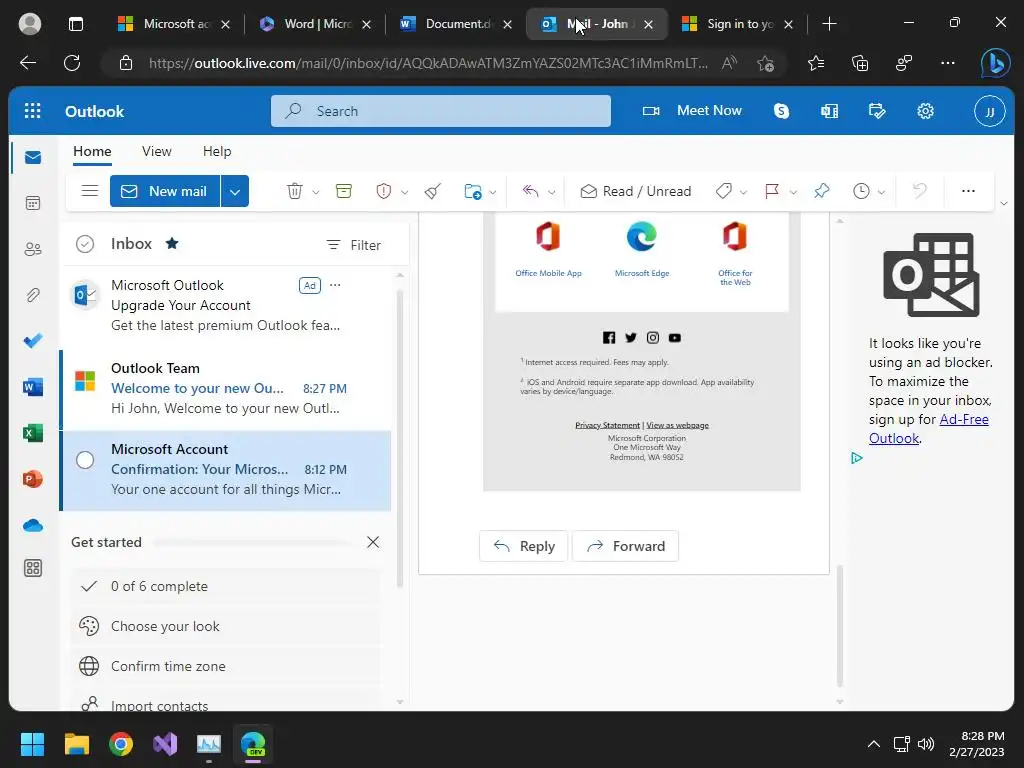Select all messages circle beside Inbox
Screen dimensions: 1024x768
[x=85, y=244]
